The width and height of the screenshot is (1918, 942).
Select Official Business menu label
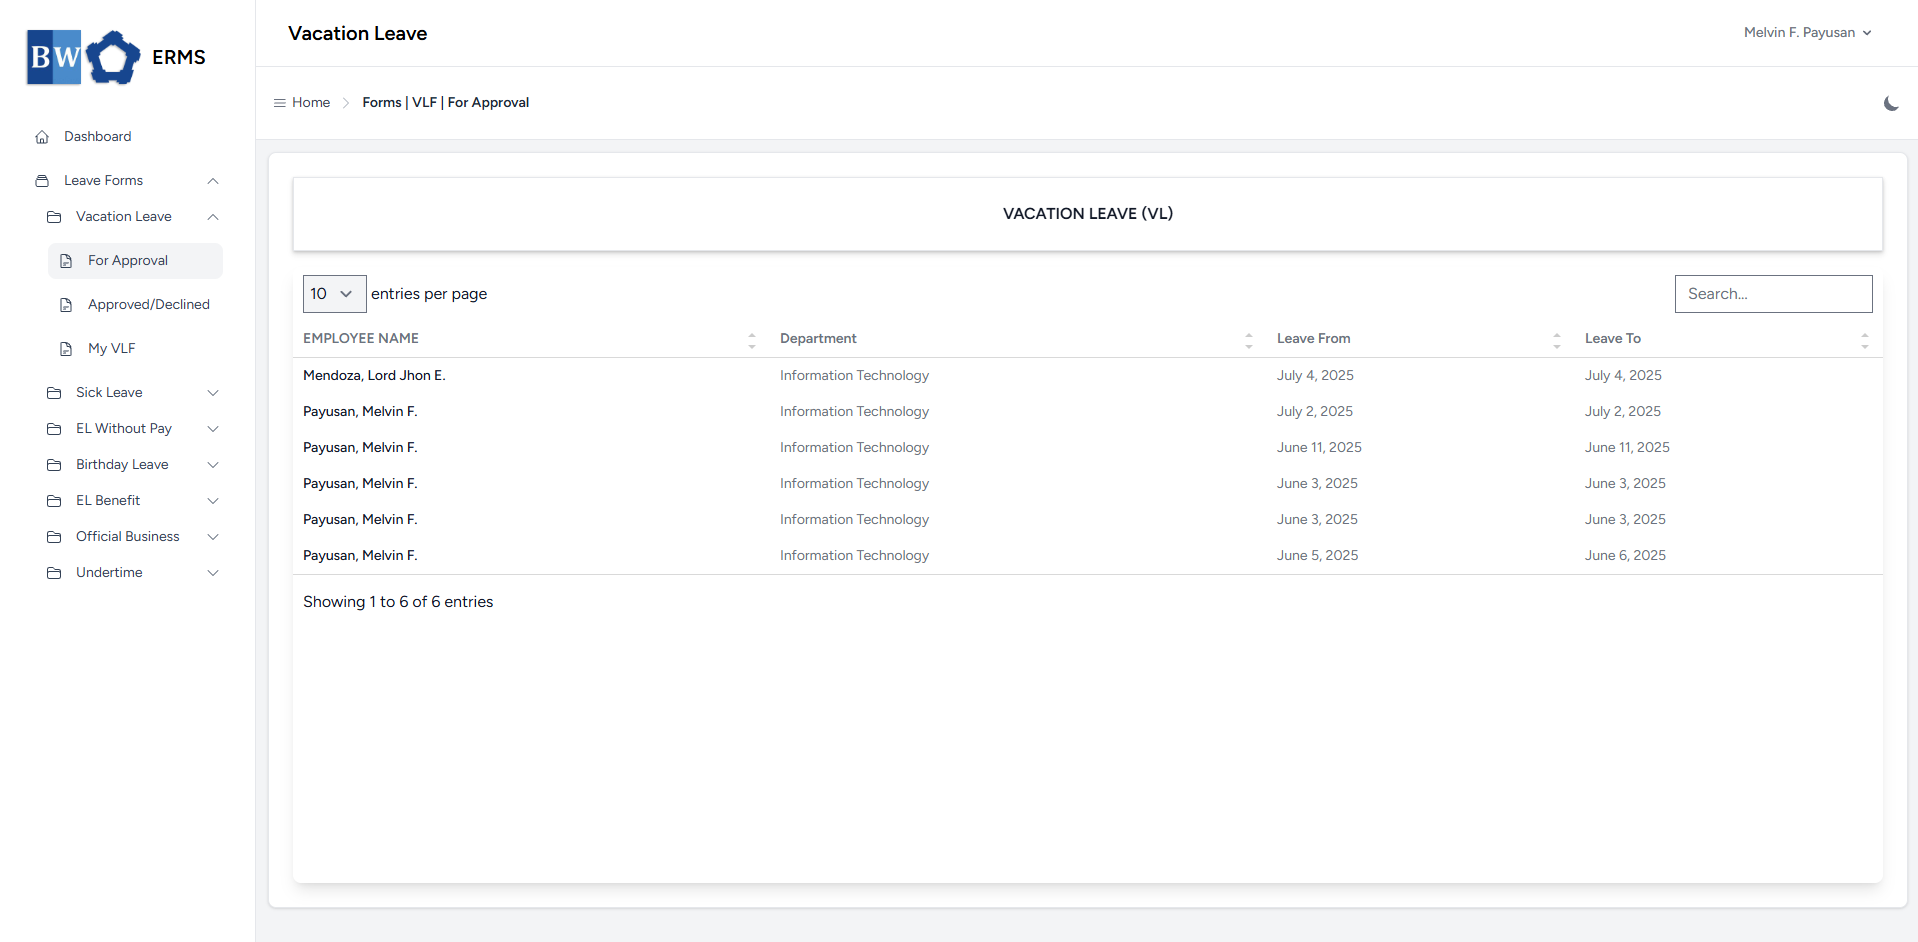pos(128,537)
